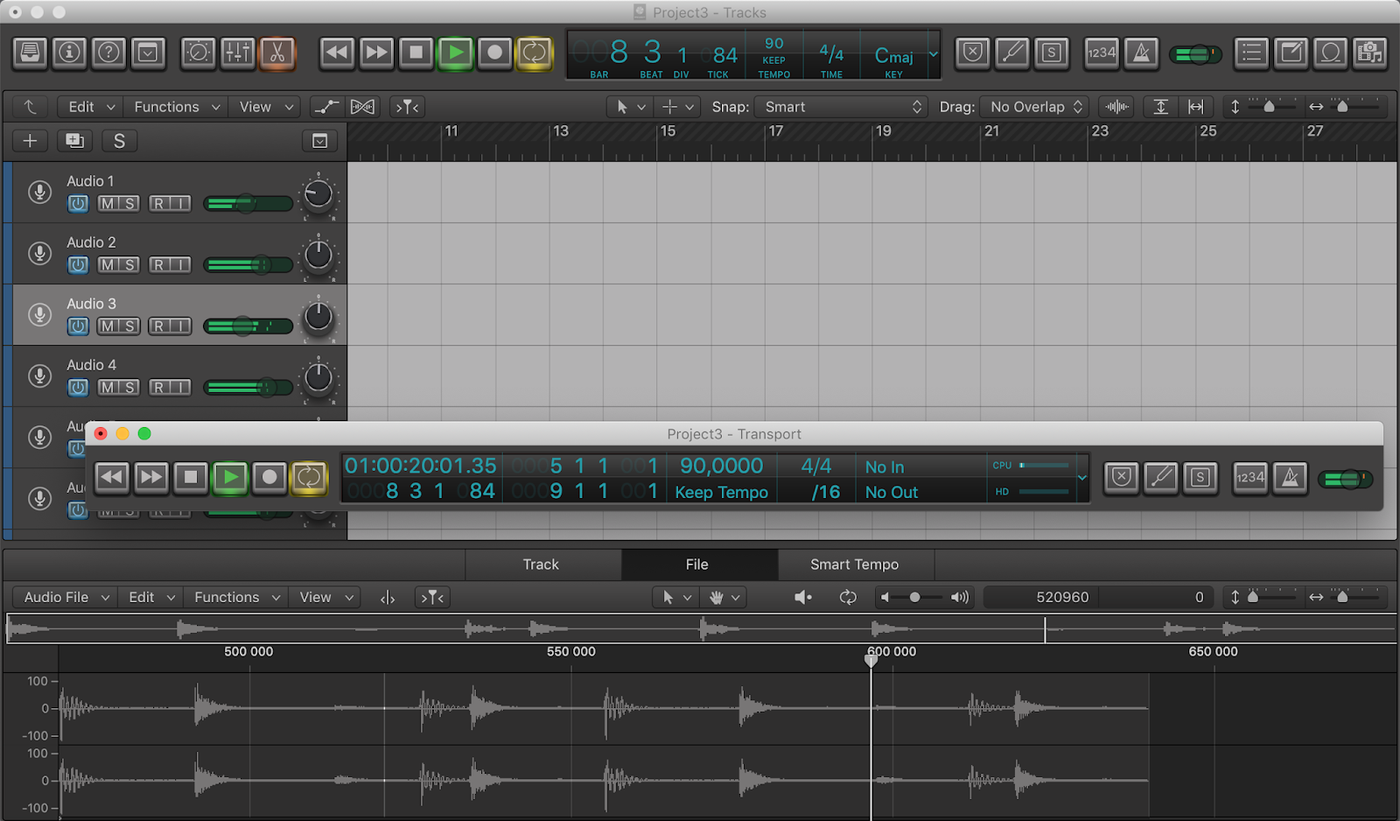Open the Edit menu in File editor
The width and height of the screenshot is (1400, 821).
[x=150, y=597]
